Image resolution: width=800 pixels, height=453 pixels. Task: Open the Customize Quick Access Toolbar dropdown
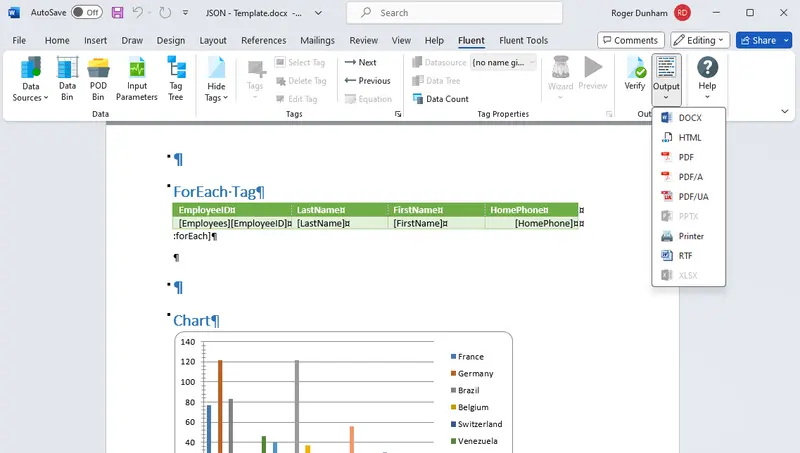point(185,13)
